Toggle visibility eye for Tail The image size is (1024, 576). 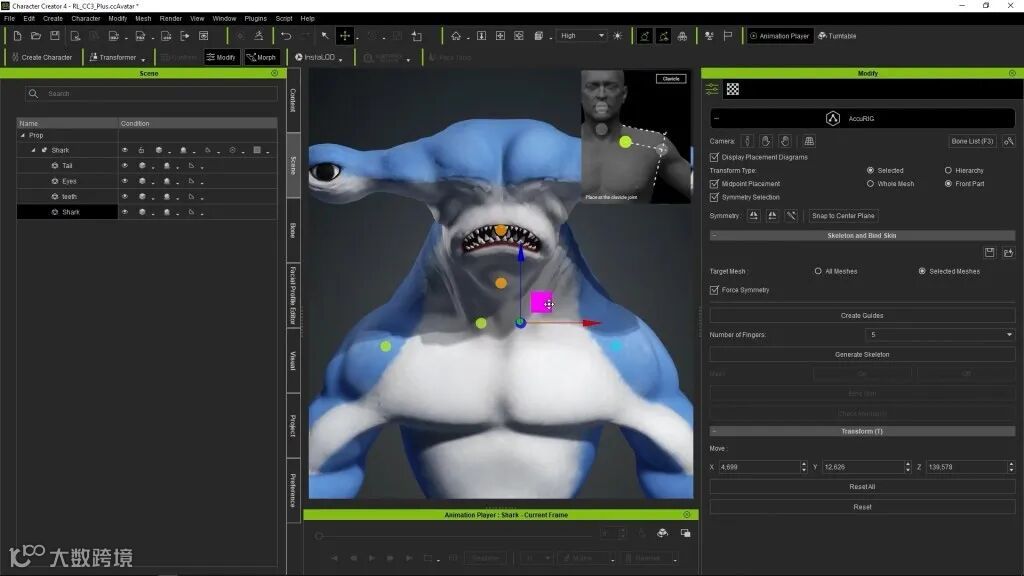[125, 166]
